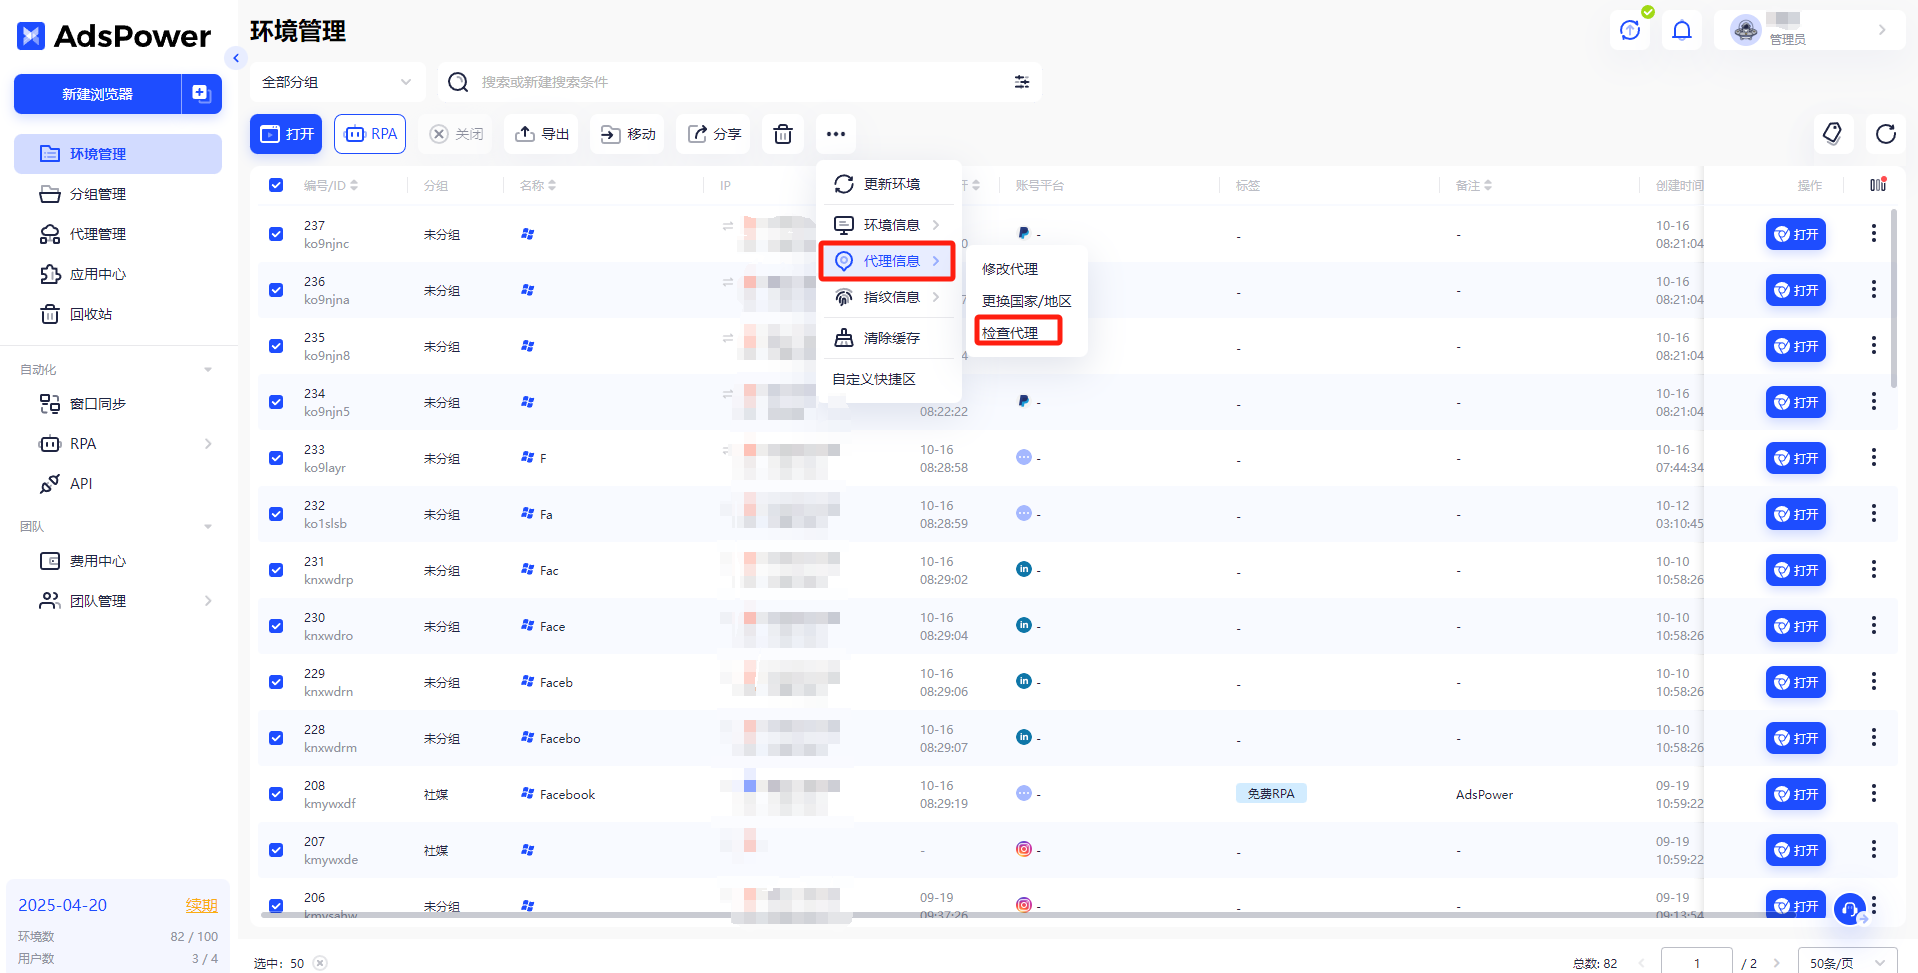Open the 50条/页 page size dropdown
Screen dimensions: 1918x973
coord(1847,963)
